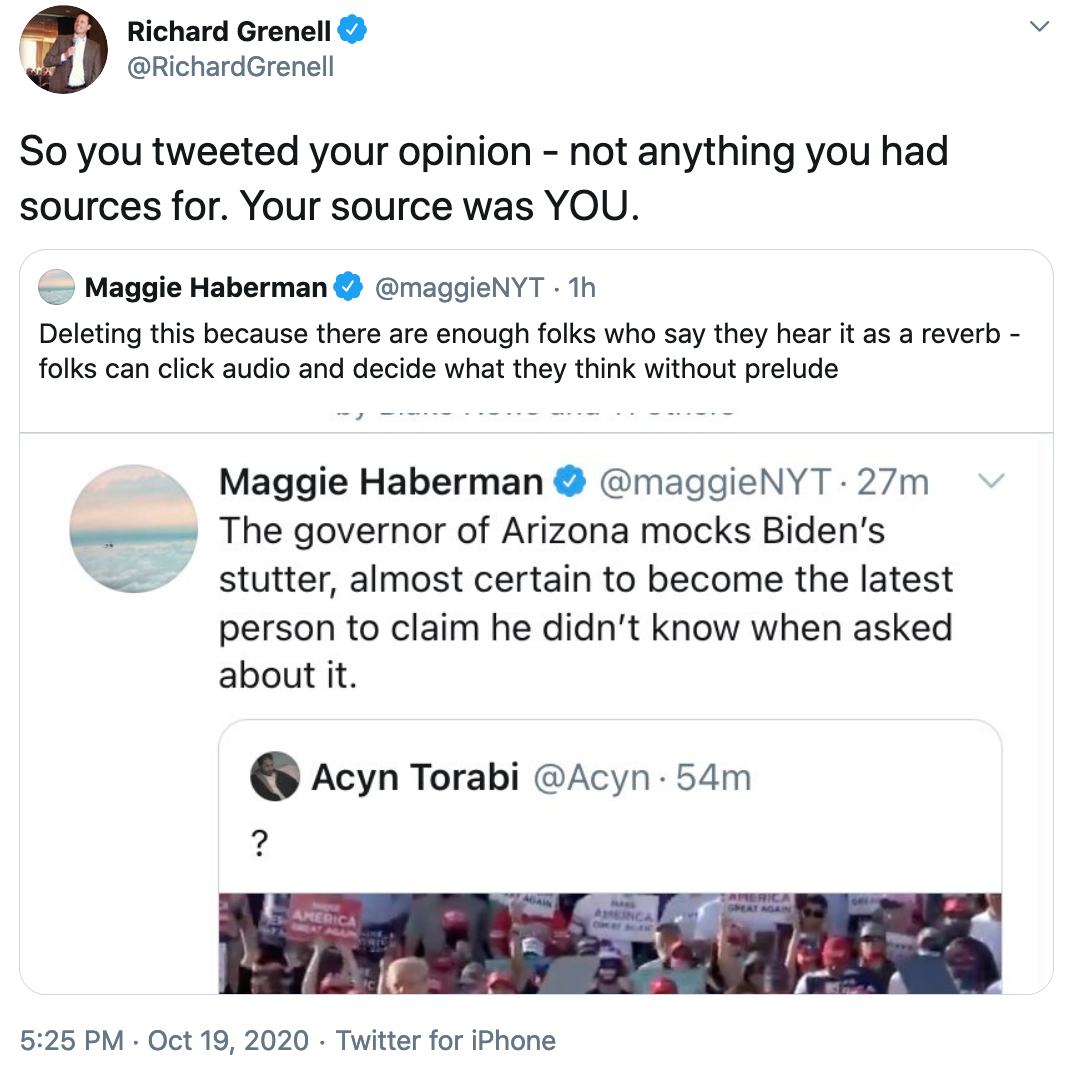1068x1078 pixels.
Task: Click the verified badge before @maggieNYT · 27m
Action: 570,483
